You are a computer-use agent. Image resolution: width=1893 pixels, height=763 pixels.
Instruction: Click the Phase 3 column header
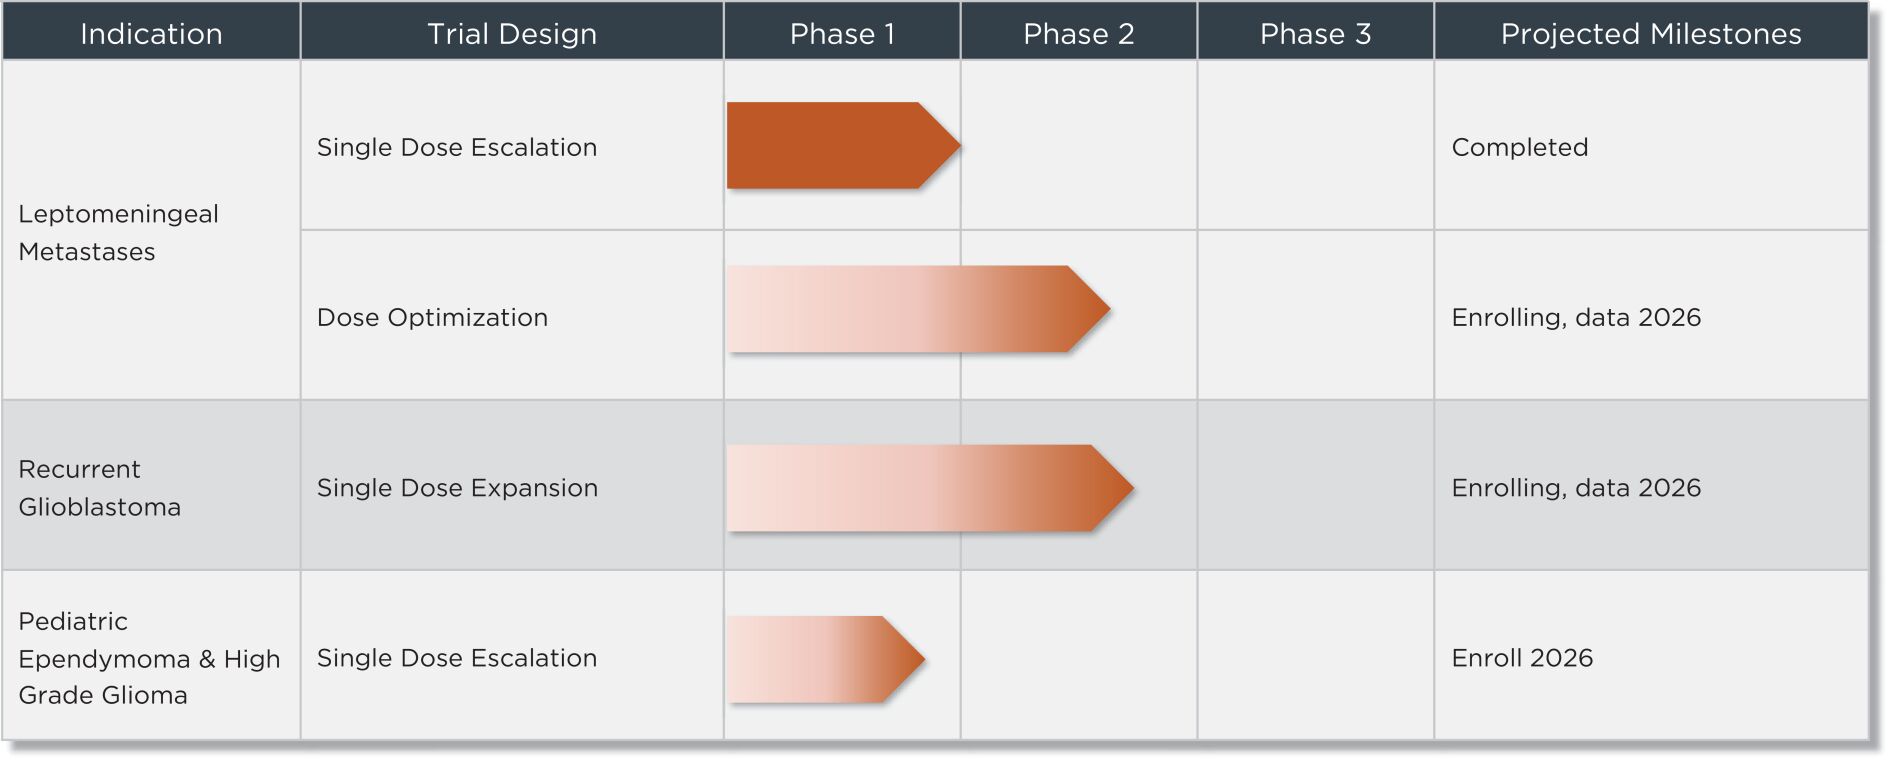(1315, 34)
